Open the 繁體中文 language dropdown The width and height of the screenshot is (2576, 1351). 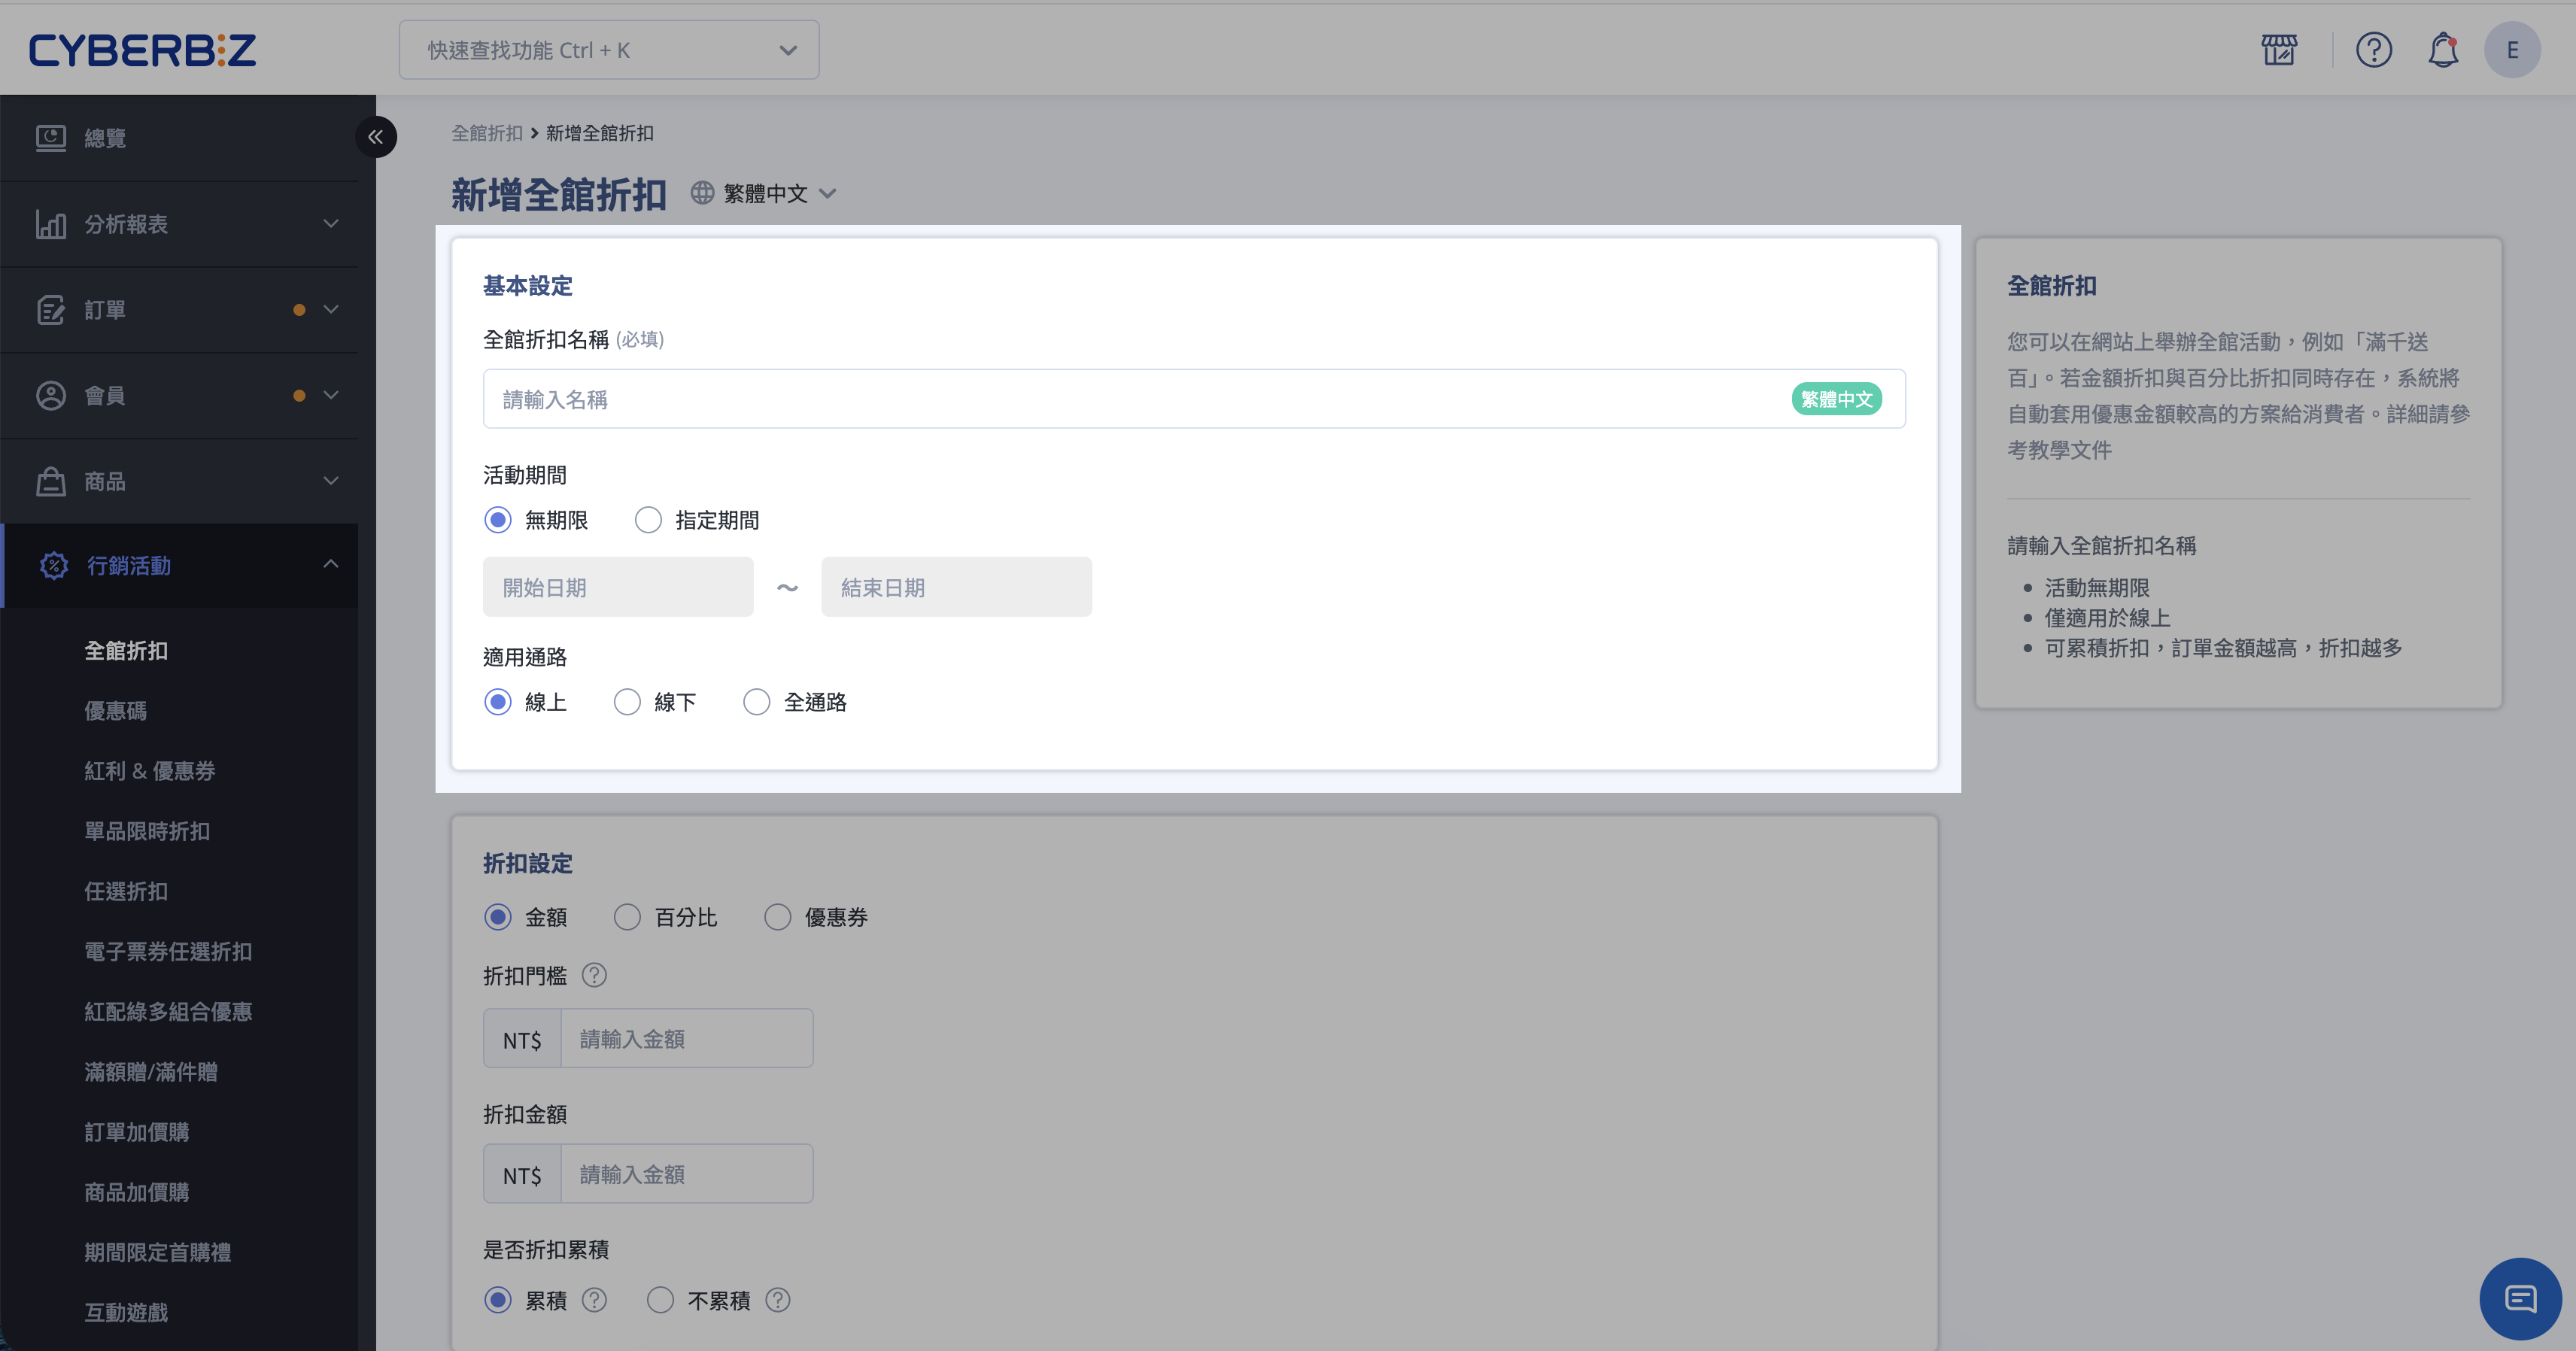coord(764,193)
